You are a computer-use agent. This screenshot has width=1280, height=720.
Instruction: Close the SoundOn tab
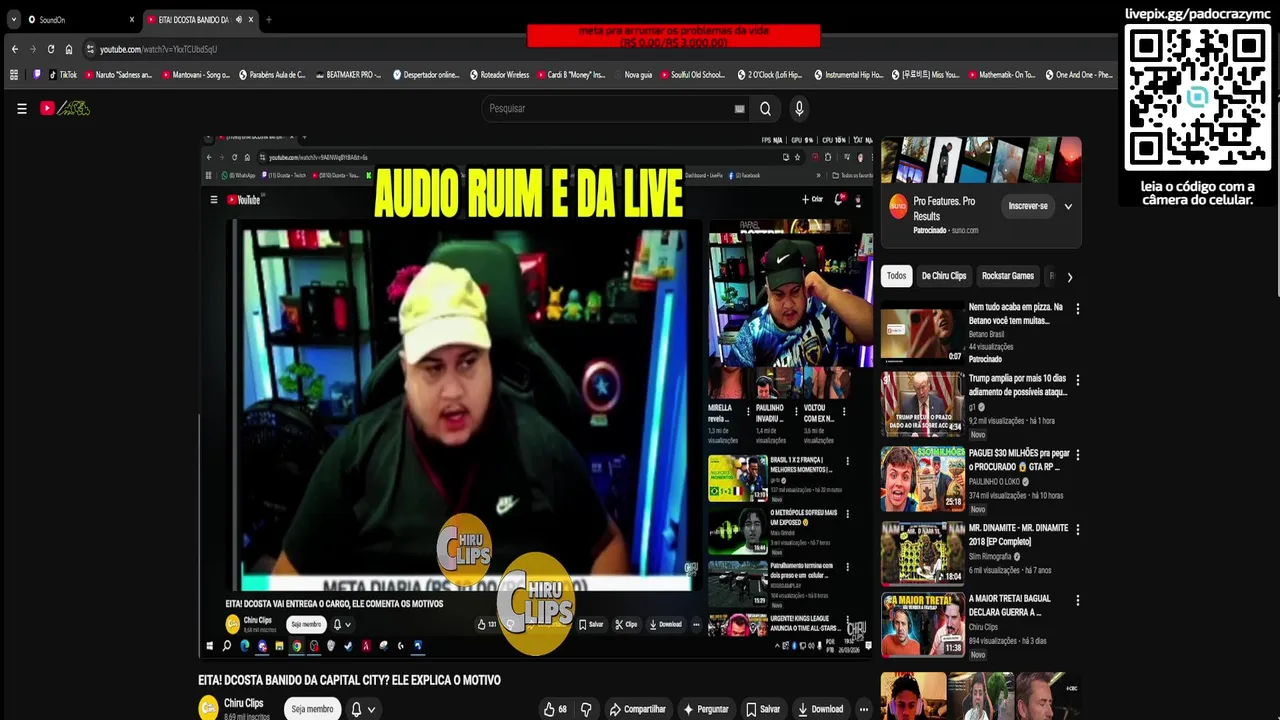point(131,19)
